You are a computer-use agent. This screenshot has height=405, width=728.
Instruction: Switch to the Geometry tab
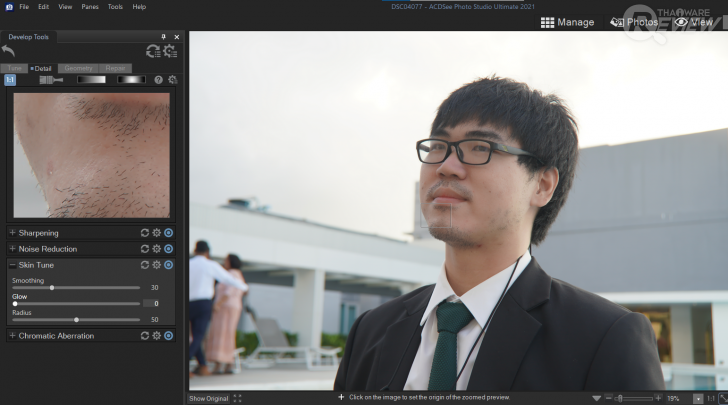click(78, 68)
